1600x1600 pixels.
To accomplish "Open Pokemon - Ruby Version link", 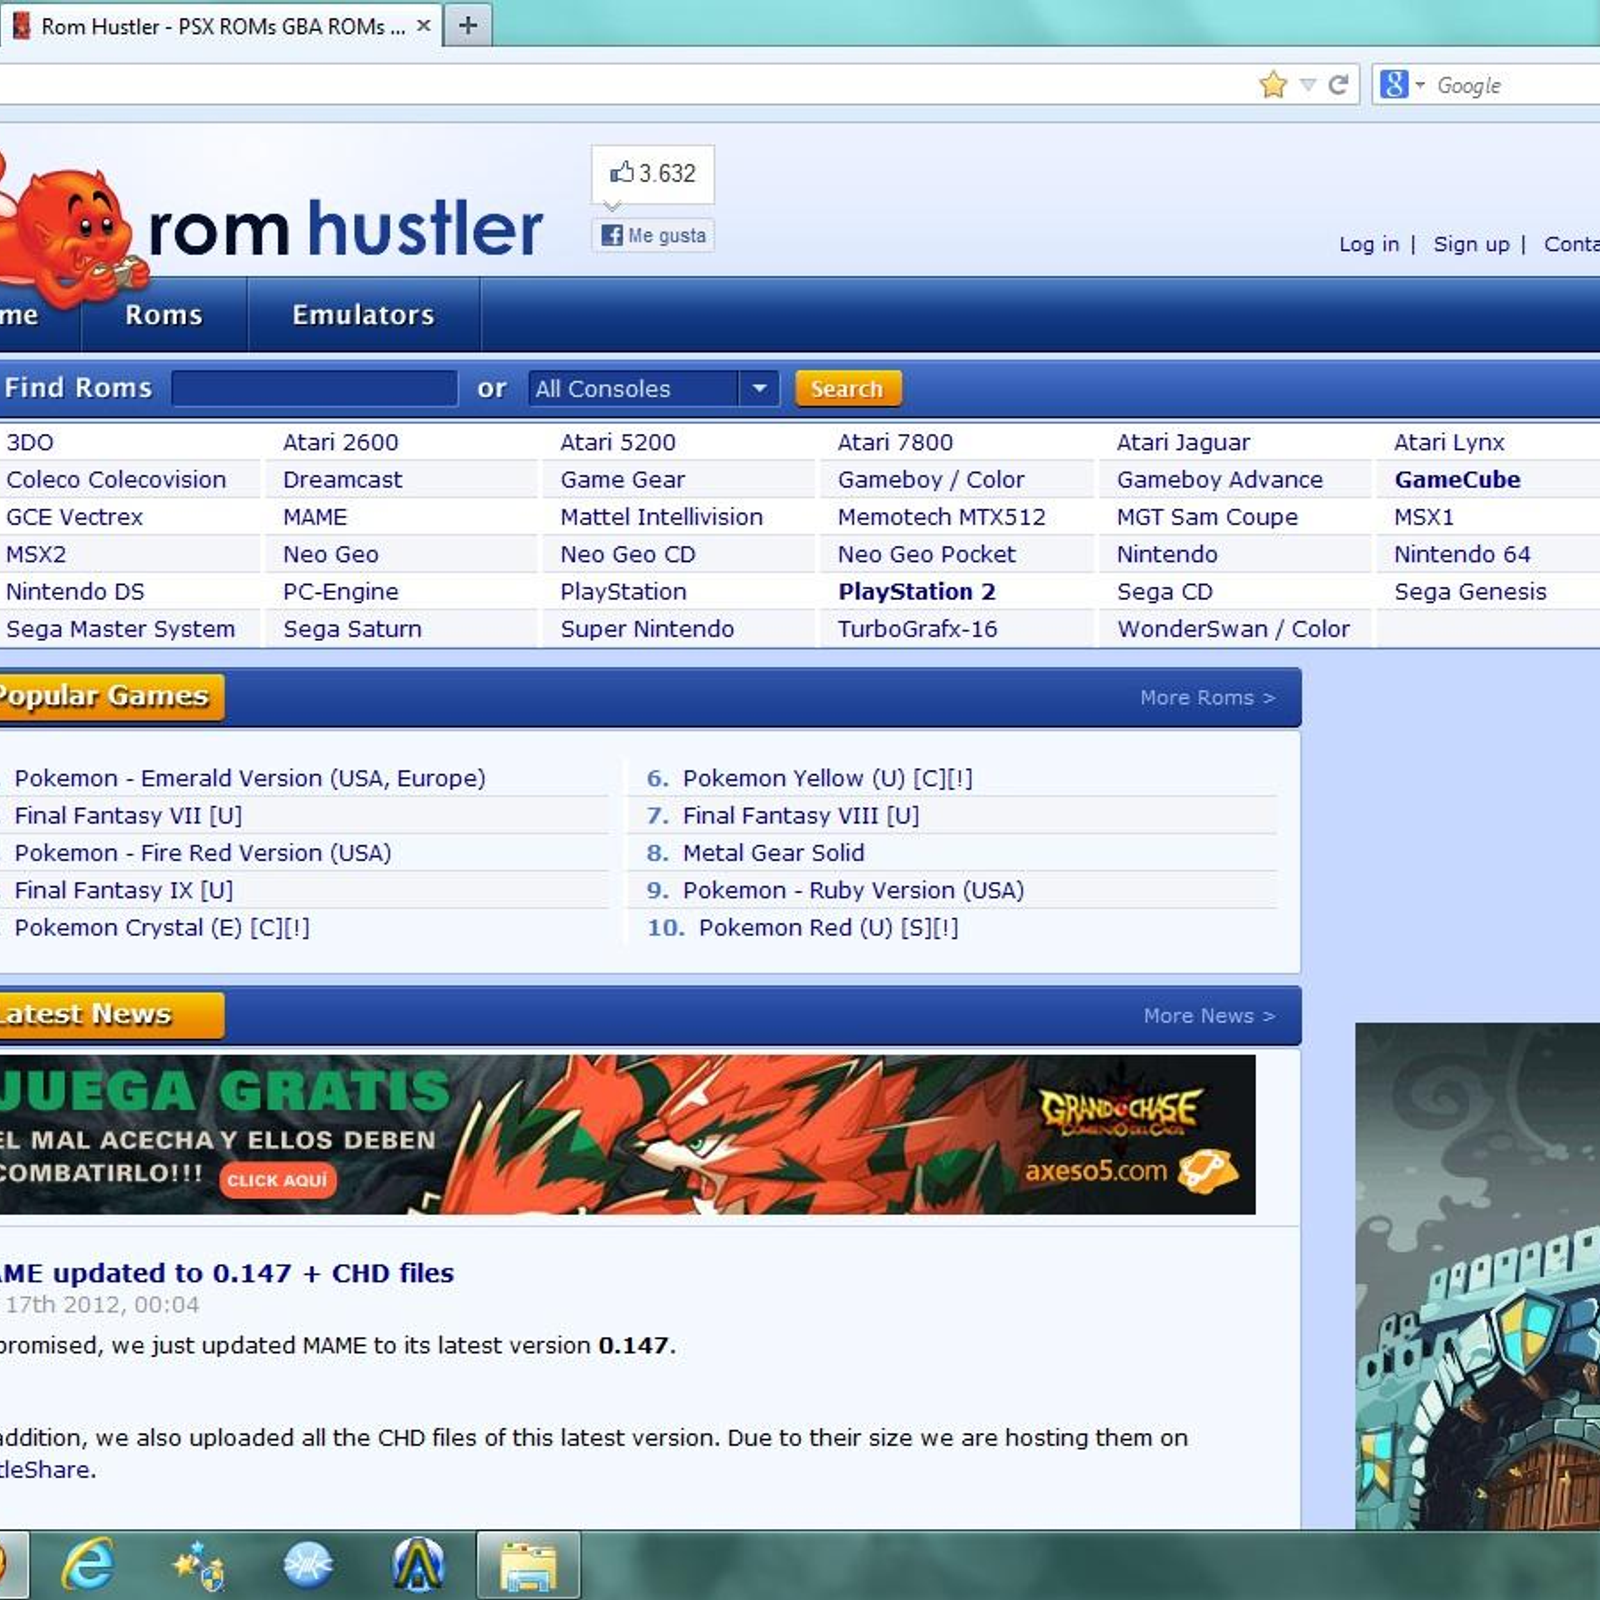I will (x=854, y=890).
